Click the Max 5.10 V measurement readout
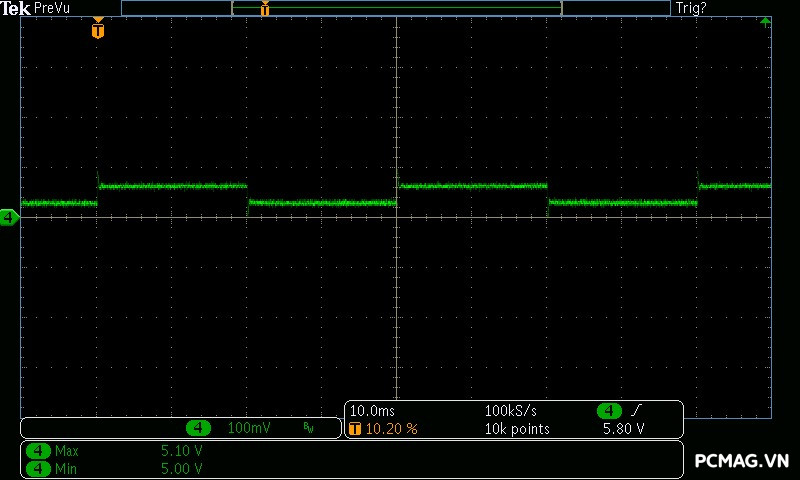Screen dimensions: 800x480 click(181, 451)
